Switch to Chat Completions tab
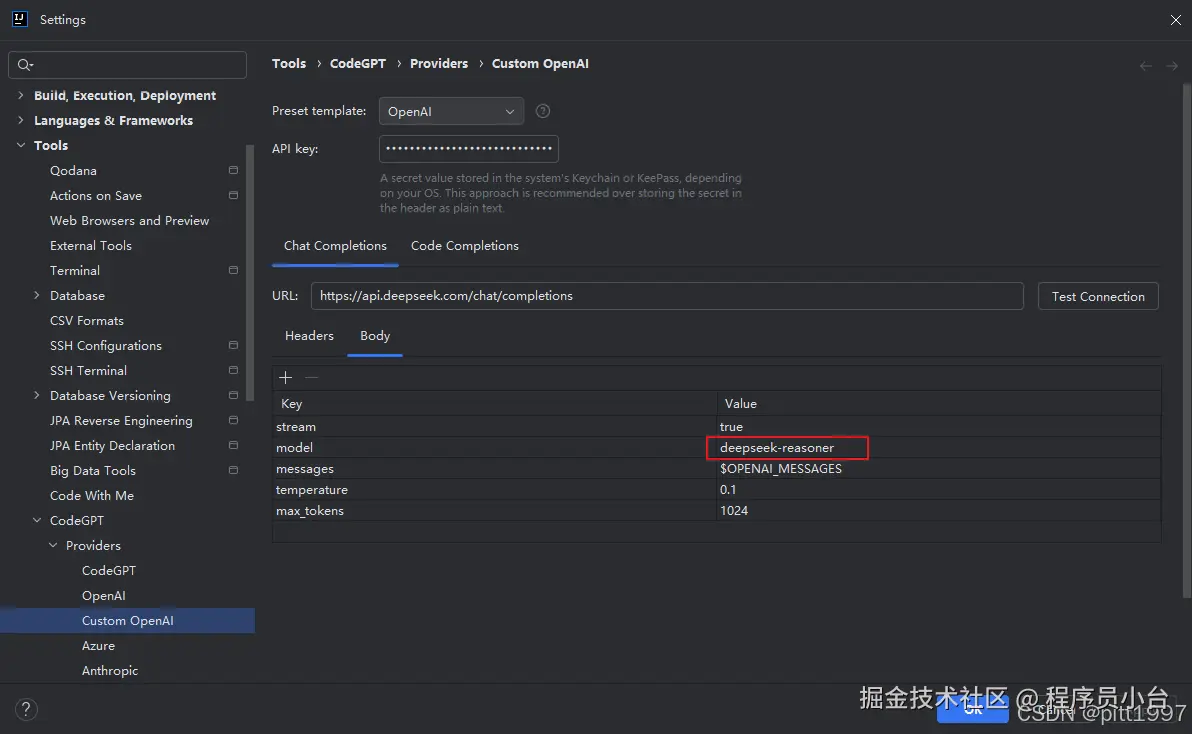The width and height of the screenshot is (1192, 734). (x=335, y=245)
